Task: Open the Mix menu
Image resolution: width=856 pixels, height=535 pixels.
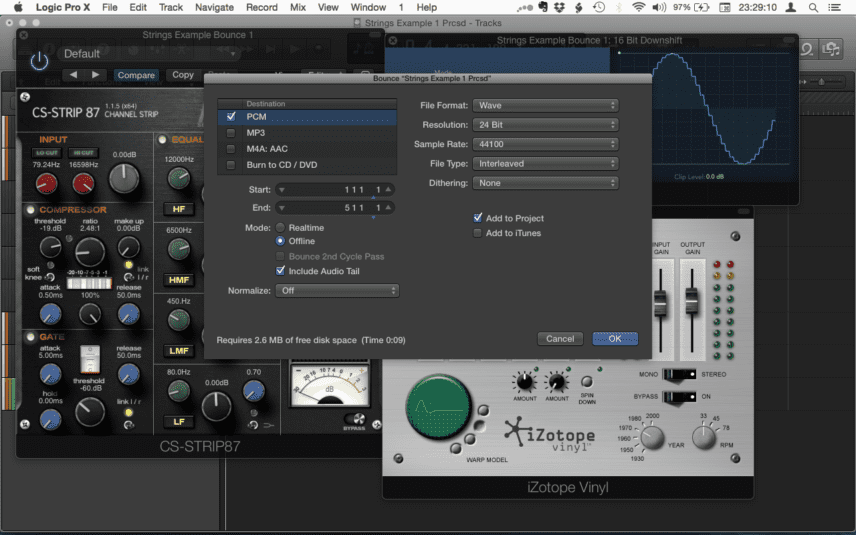Action: [298, 7]
